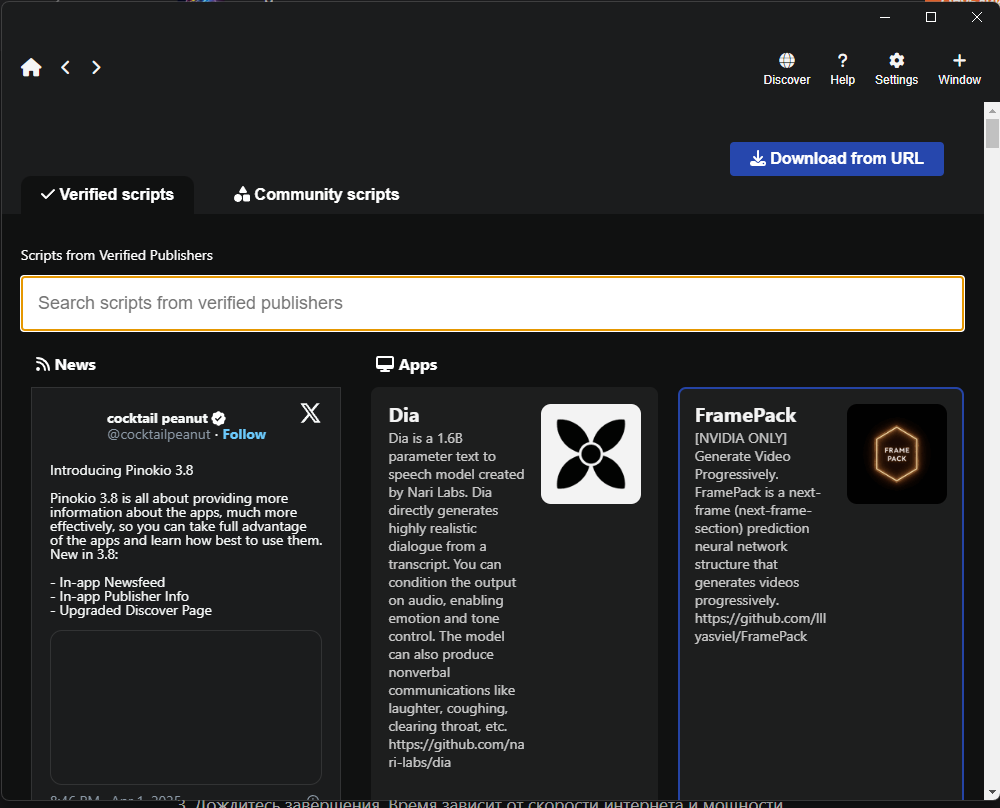1000x808 pixels.
Task: Click the Dia GitHub URL text
Action: (456, 753)
